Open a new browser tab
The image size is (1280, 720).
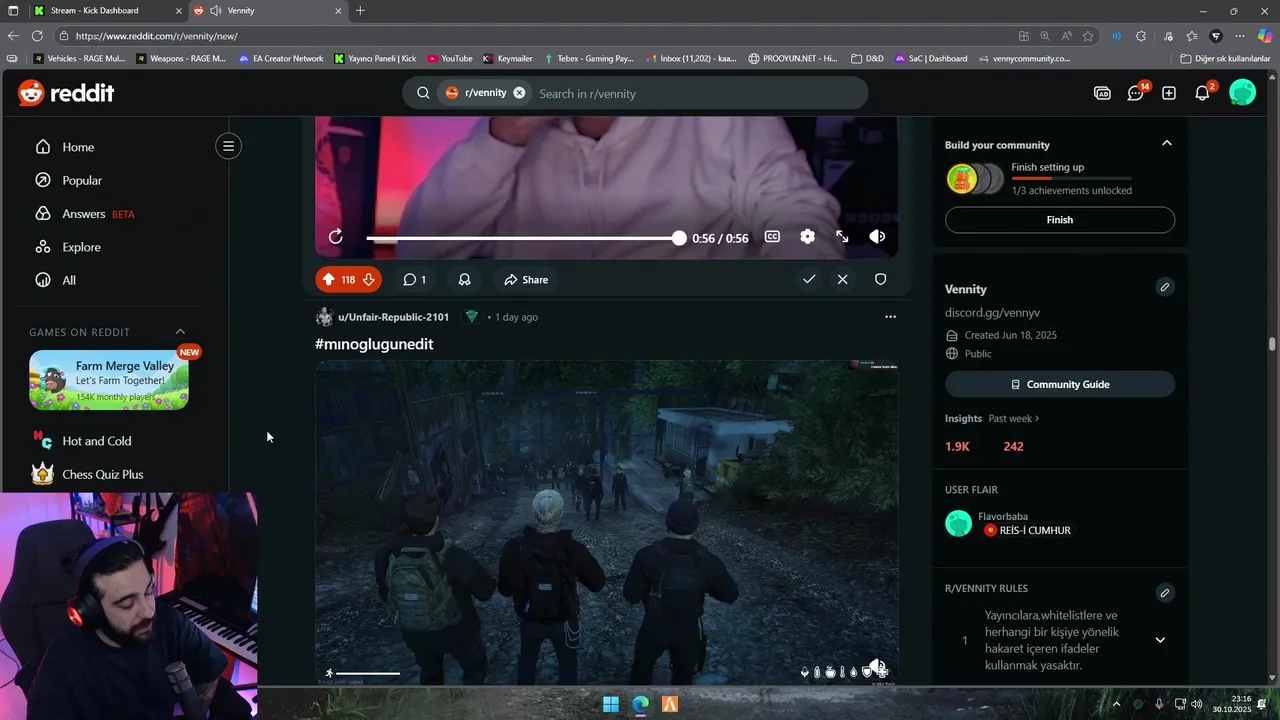coord(360,11)
